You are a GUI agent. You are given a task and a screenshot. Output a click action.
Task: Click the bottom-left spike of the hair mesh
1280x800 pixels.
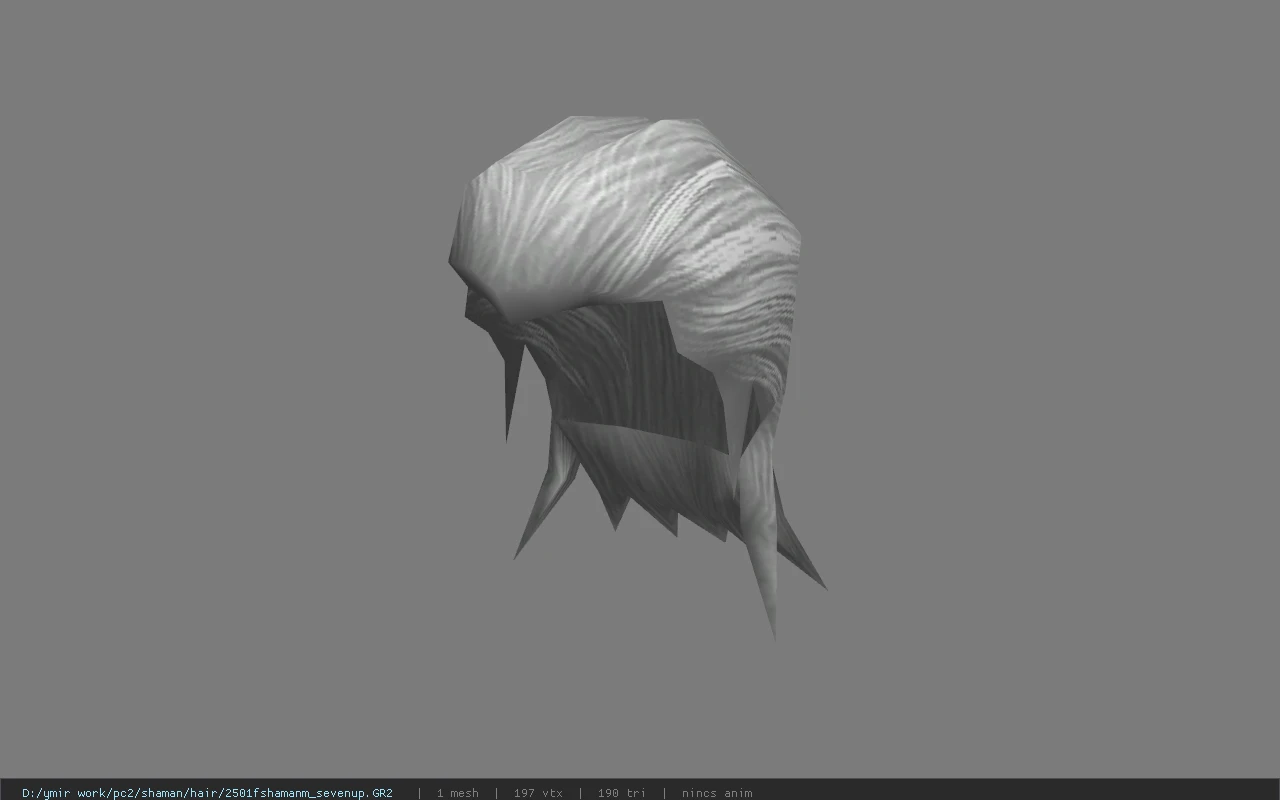(540, 510)
